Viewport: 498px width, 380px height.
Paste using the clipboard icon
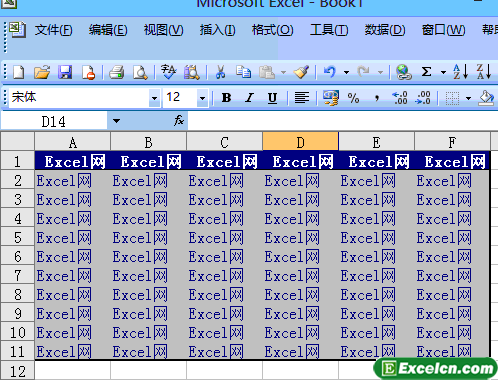click(267, 72)
